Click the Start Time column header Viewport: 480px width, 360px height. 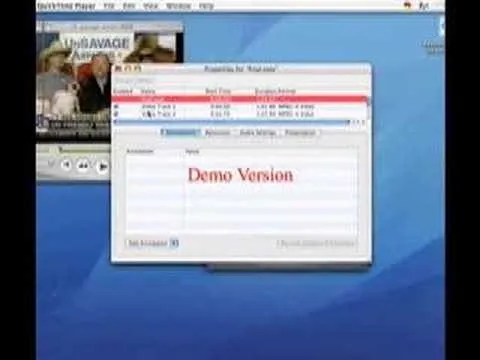[x=218, y=91]
